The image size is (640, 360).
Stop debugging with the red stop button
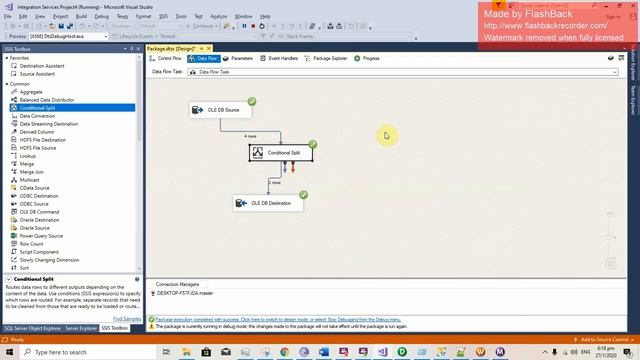[253, 26]
